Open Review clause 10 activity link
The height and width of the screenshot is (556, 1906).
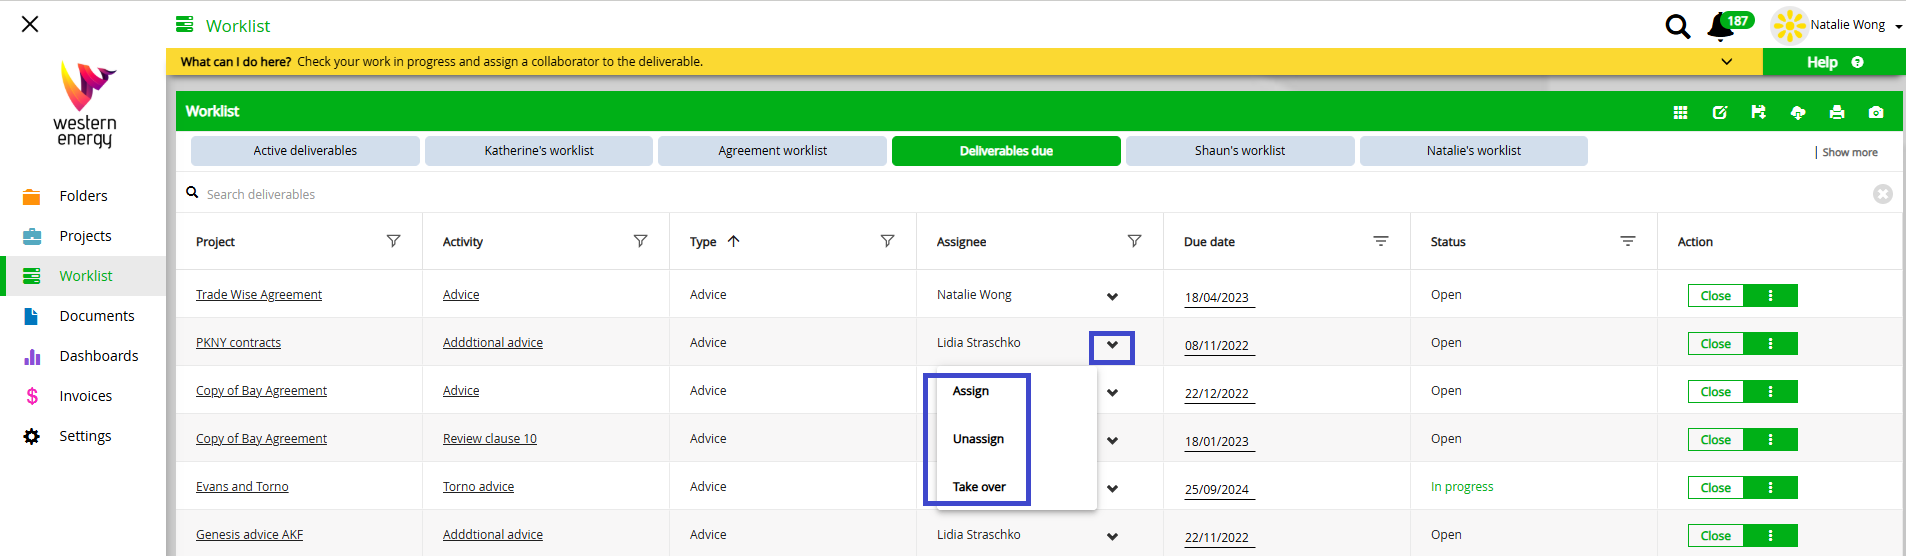click(x=490, y=439)
